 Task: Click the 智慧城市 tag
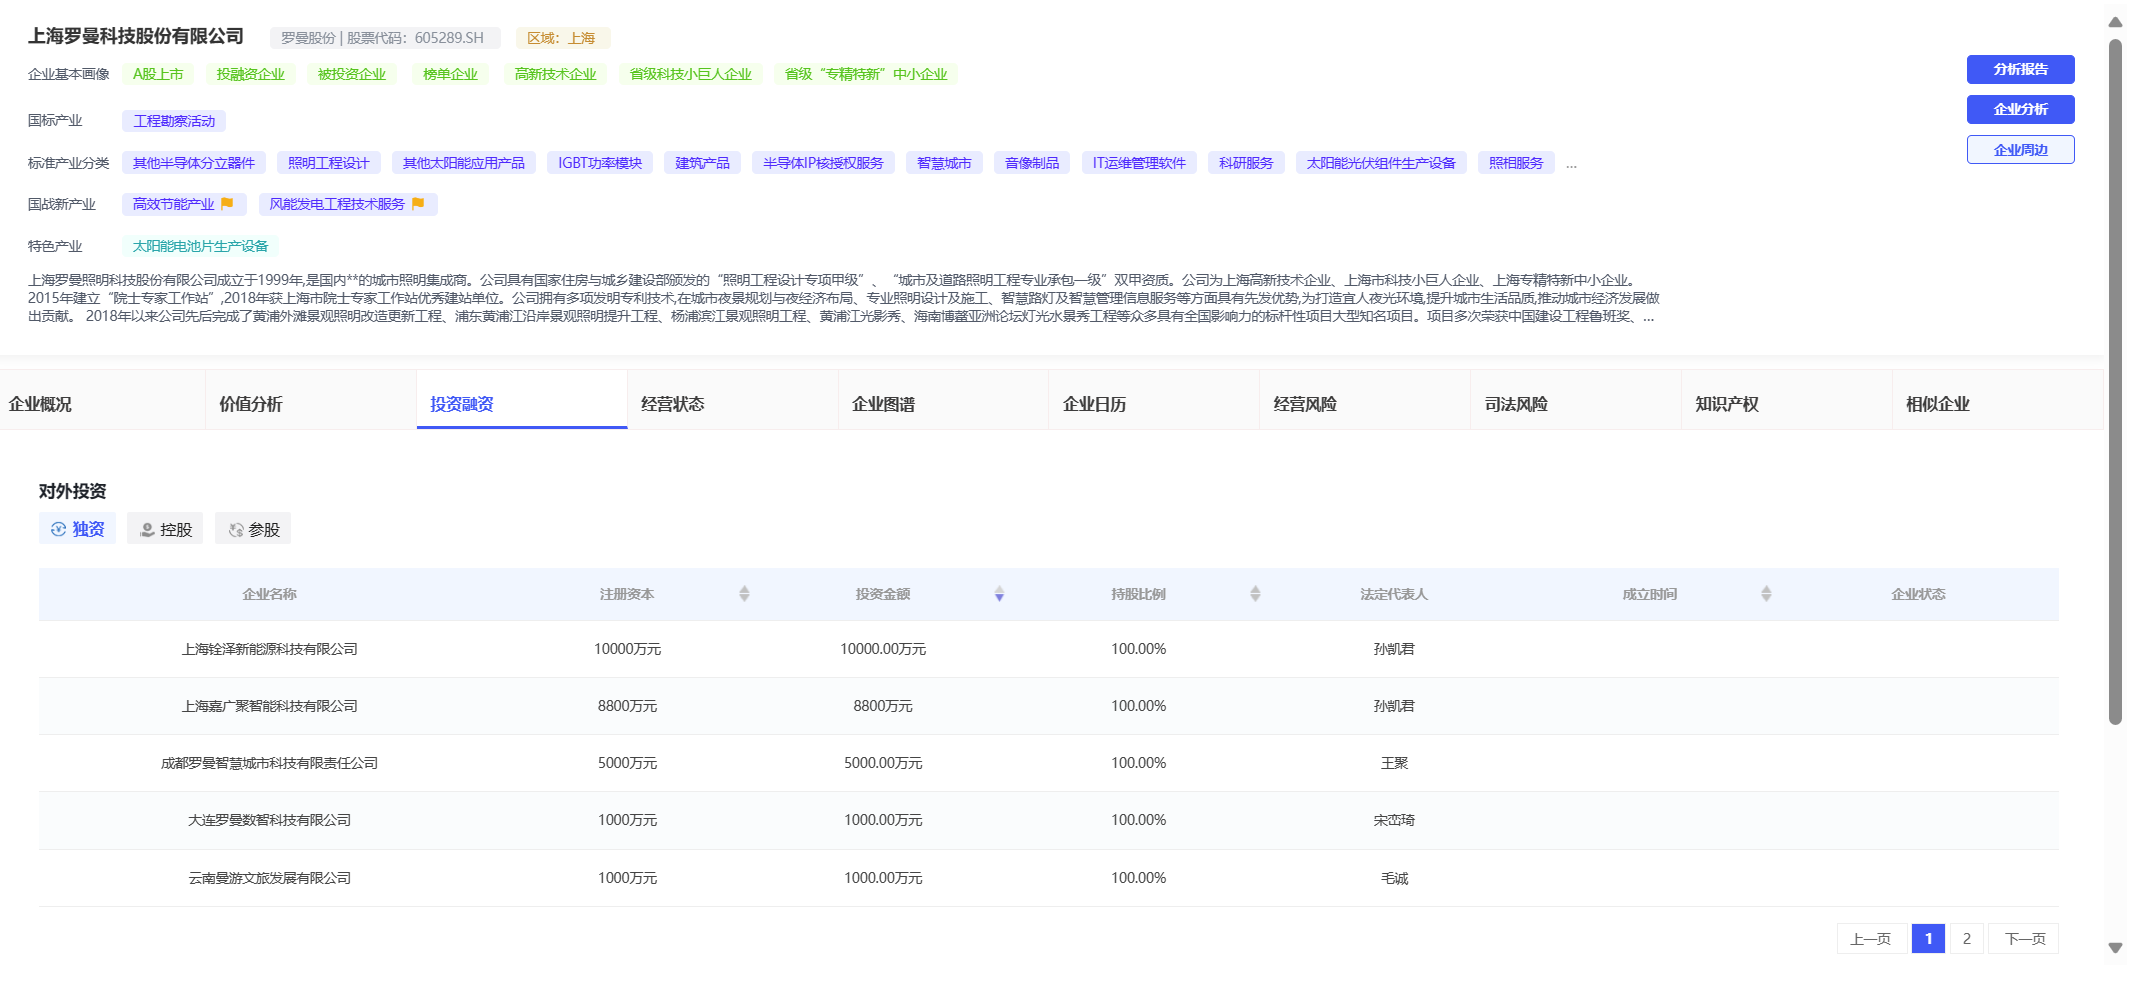(x=944, y=163)
